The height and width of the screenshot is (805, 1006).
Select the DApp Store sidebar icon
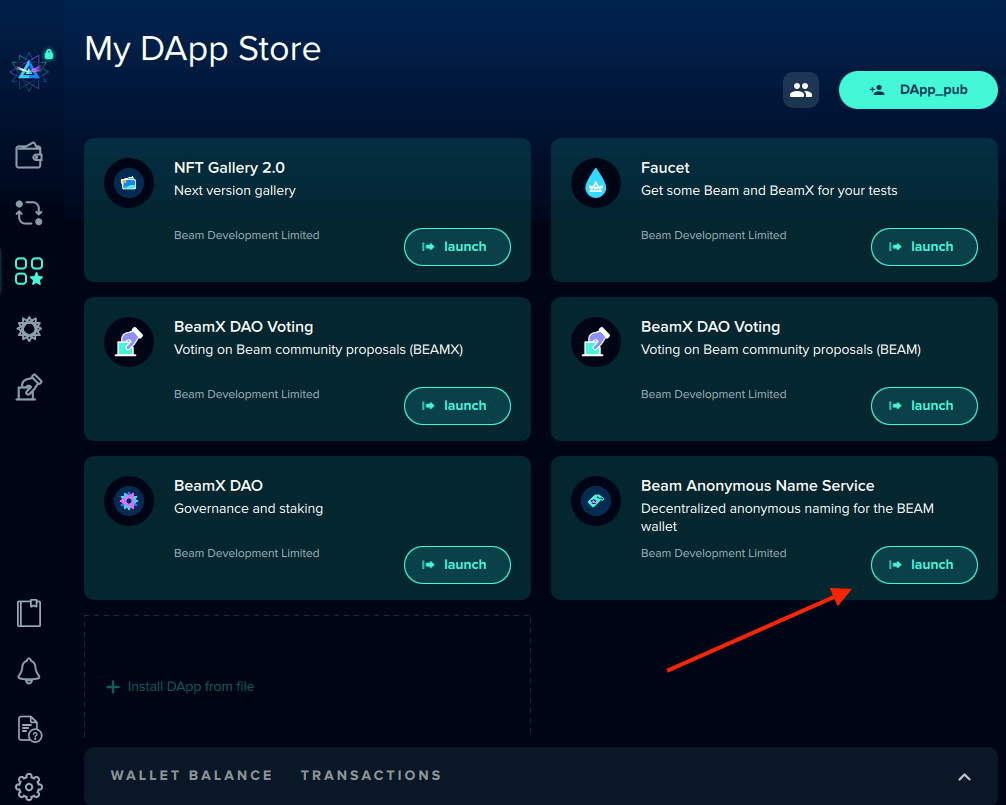pyautogui.click(x=29, y=271)
